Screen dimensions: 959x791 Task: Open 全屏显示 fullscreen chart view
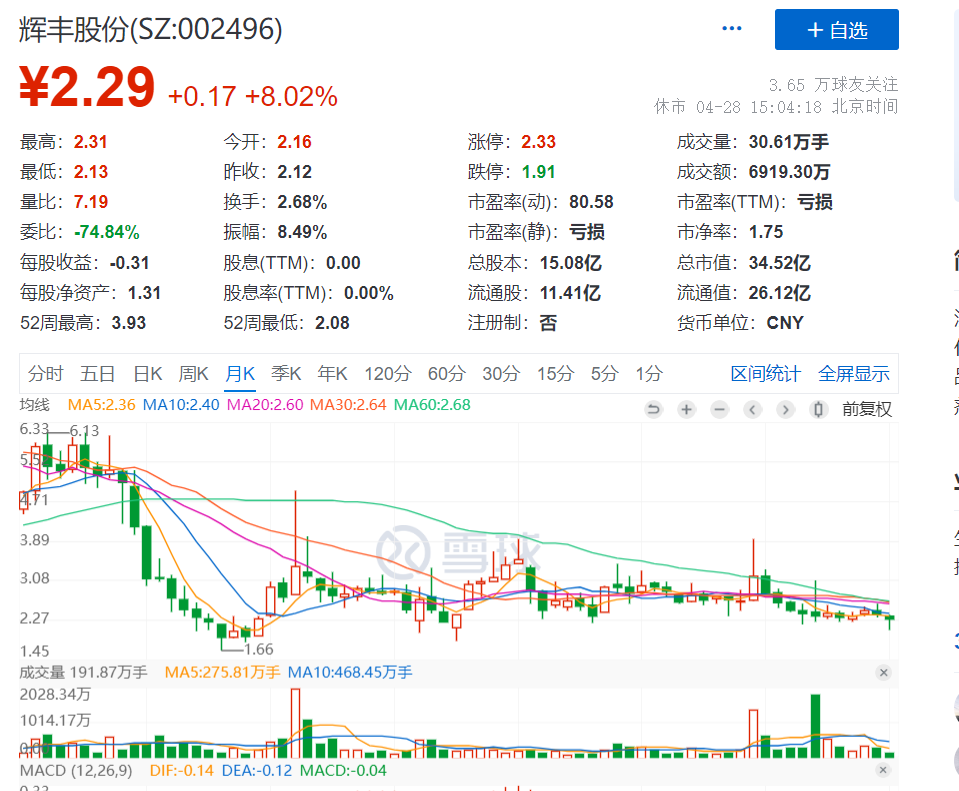point(854,373)
